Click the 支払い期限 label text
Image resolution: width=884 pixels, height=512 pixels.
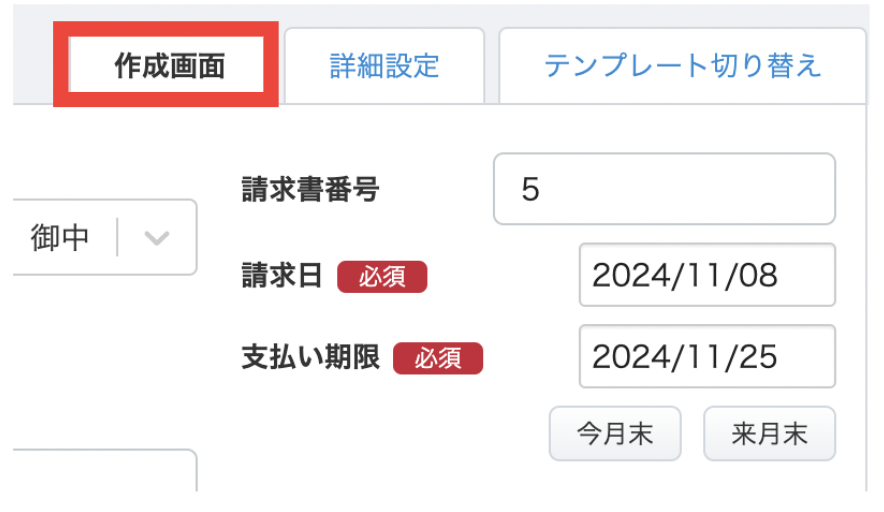(310, 357)
